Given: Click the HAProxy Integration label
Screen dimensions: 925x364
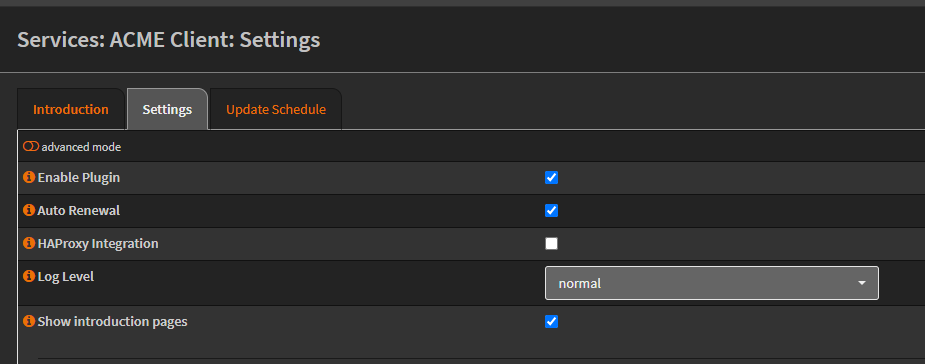Looking at the screenshot, I should (98, 243).
